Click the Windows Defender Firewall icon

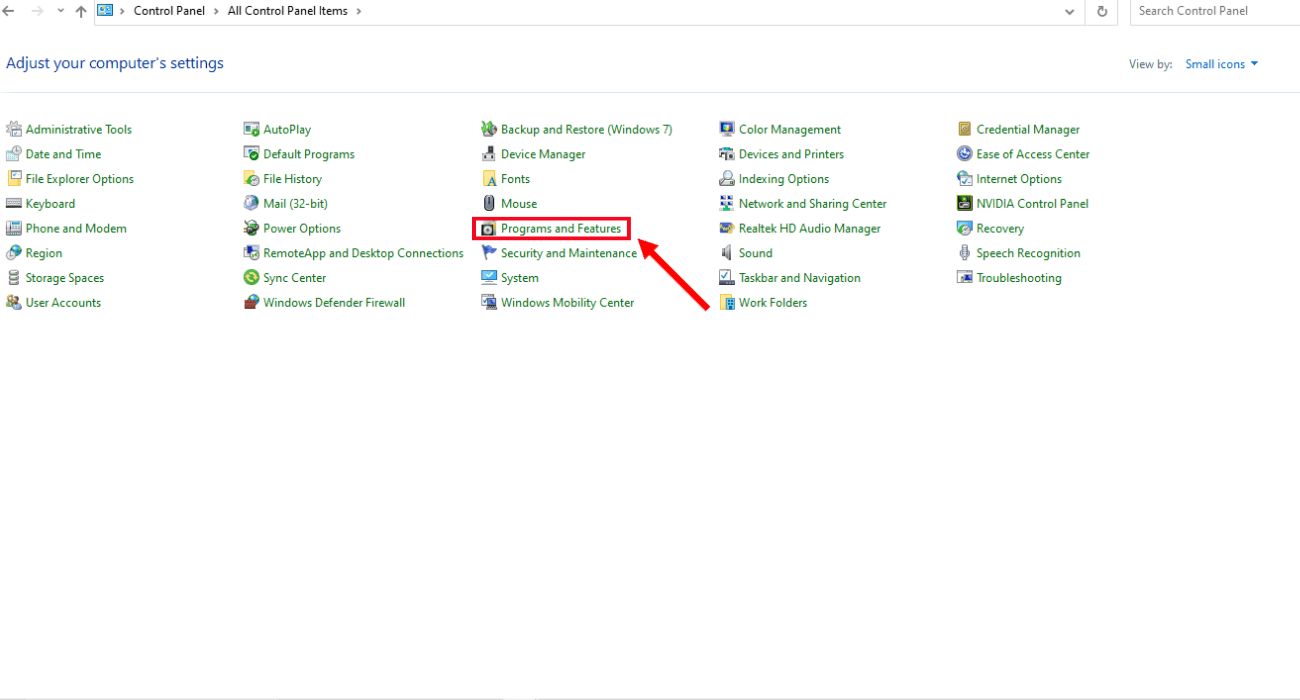252,302
